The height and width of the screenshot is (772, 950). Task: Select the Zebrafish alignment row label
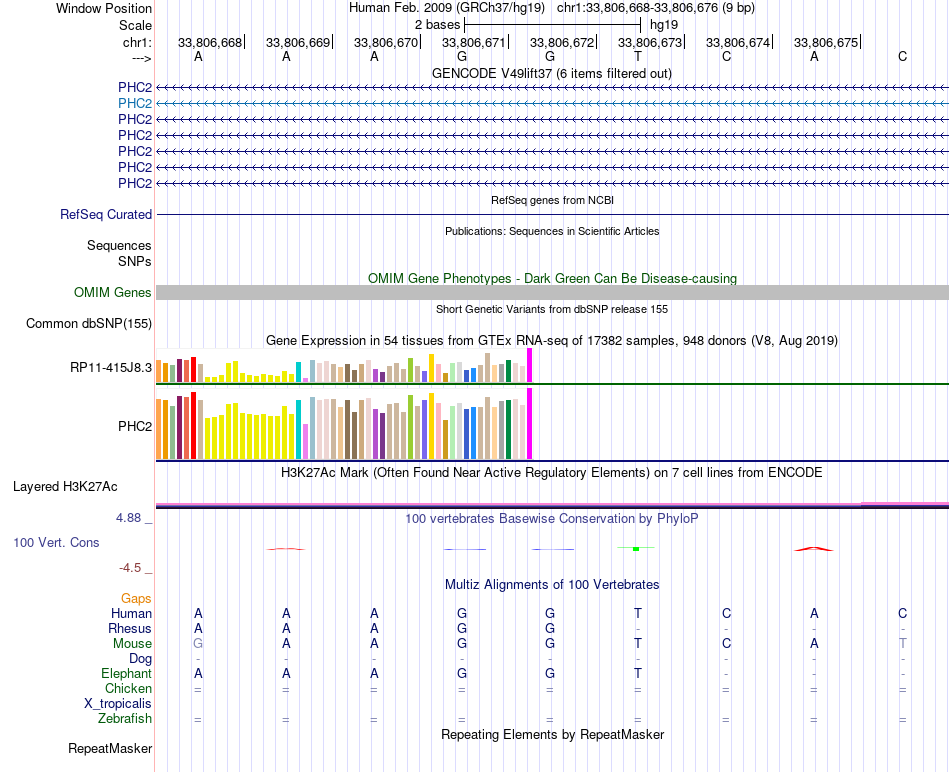pyautogui.click(x=125, y=719)
